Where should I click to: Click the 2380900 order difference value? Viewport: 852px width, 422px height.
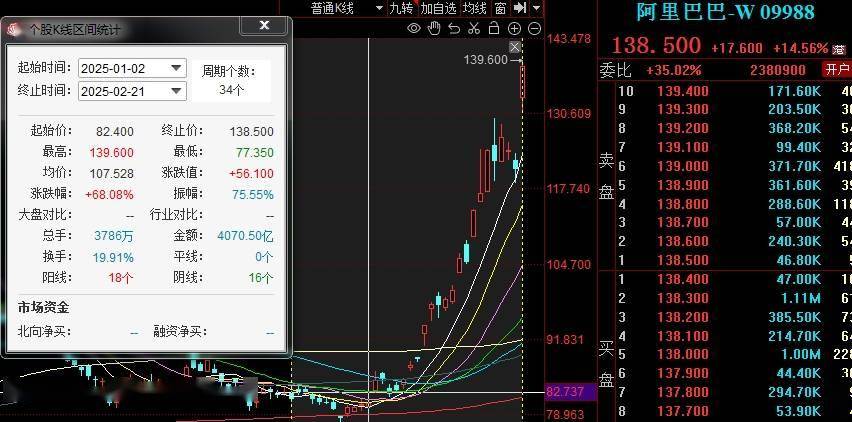point(778,70)
